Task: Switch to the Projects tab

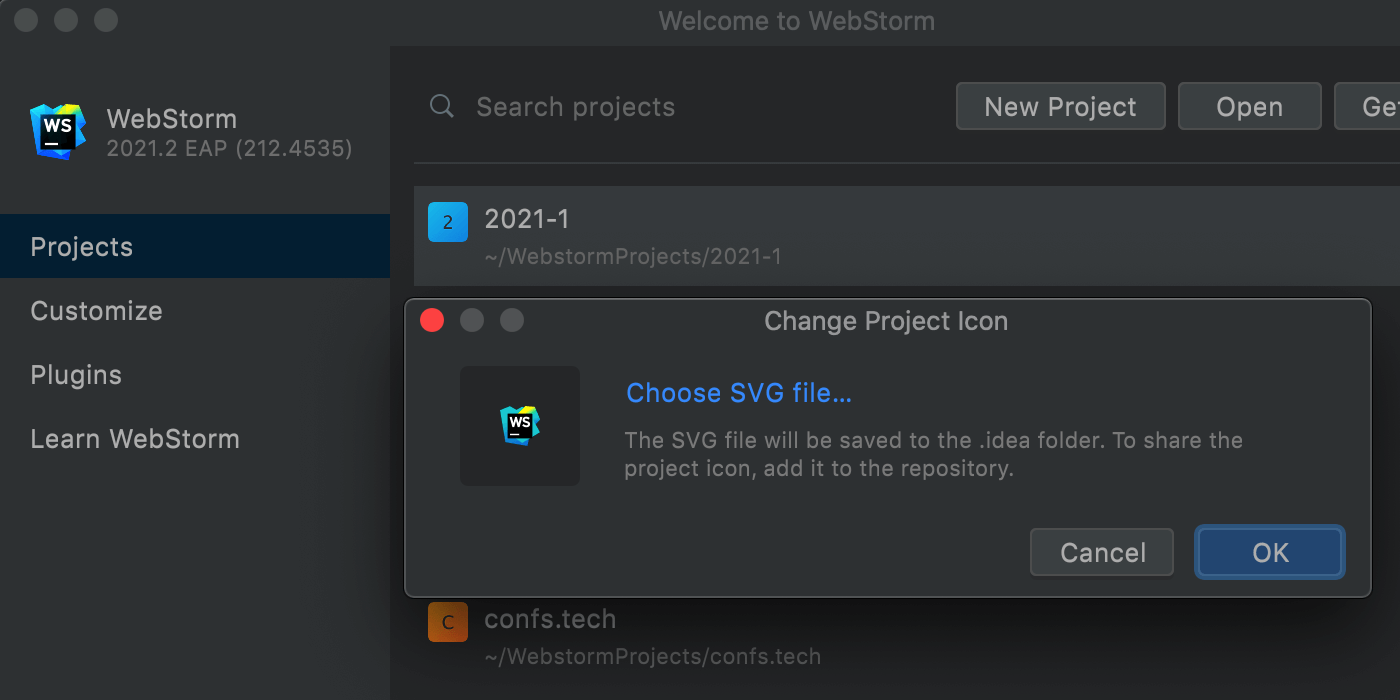Action: click(x=81, y=247)
